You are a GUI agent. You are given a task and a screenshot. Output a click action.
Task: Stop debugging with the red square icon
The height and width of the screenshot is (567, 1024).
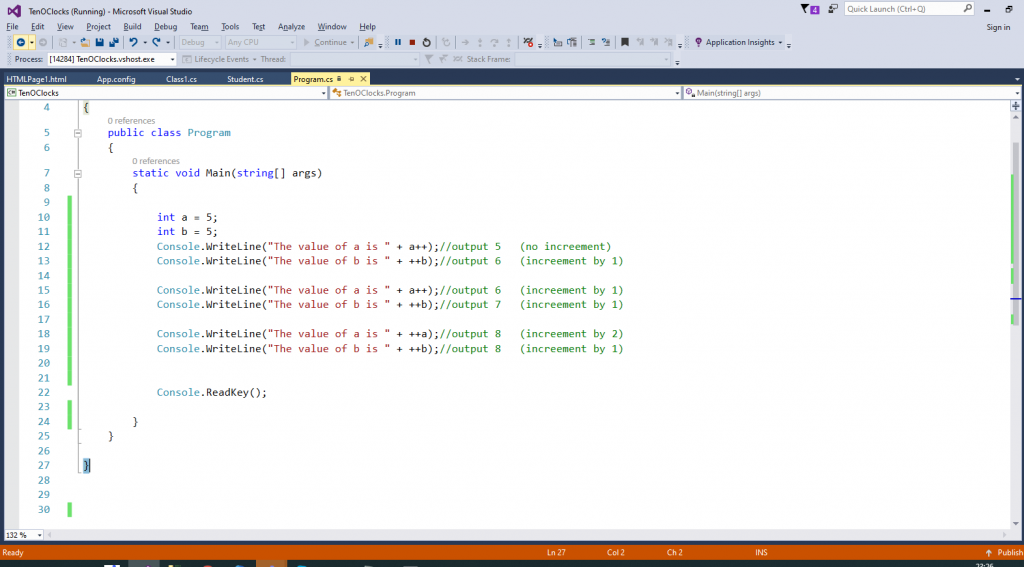412,42
